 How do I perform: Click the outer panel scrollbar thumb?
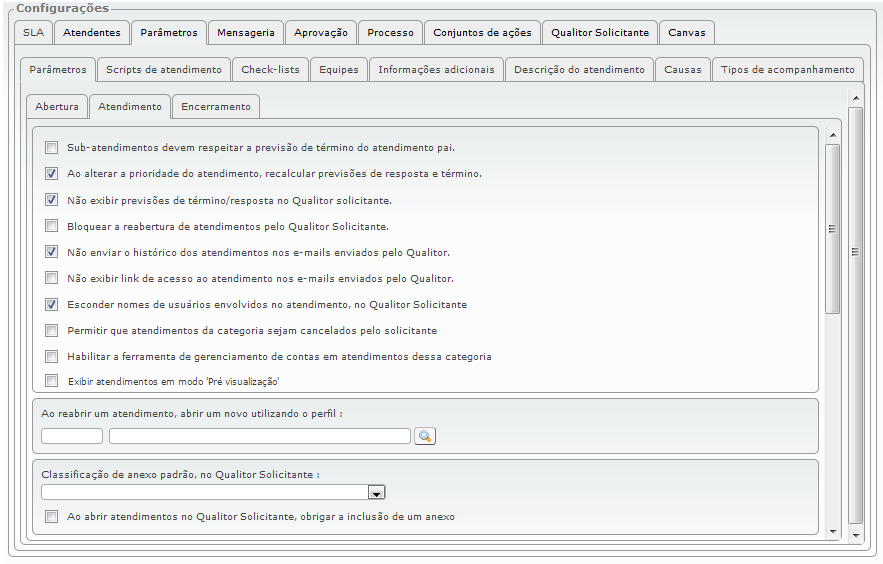click(x=856, y=315)
